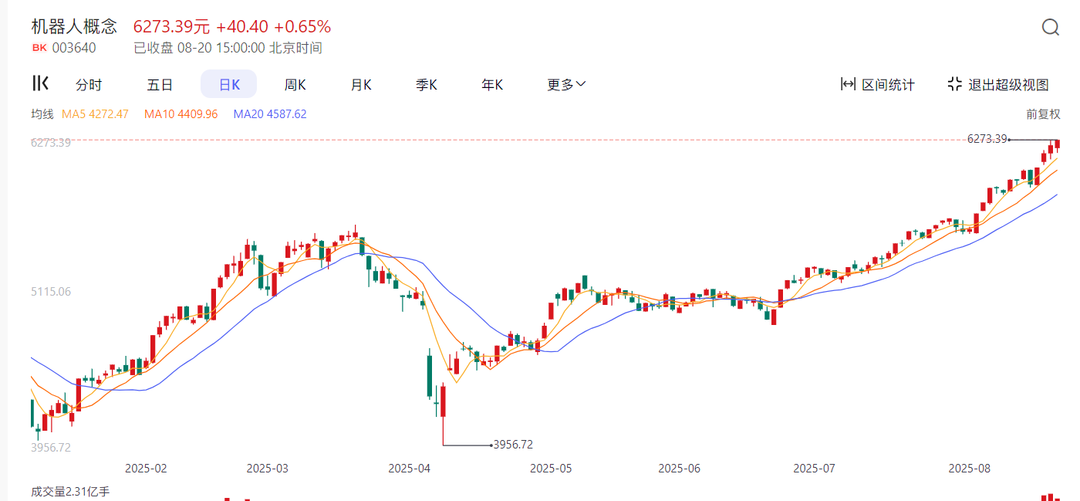Show the 季K quarterly chart
The width and height of the screenshot is (1080, 501).
pyautogui.click(x=427, y=85)
